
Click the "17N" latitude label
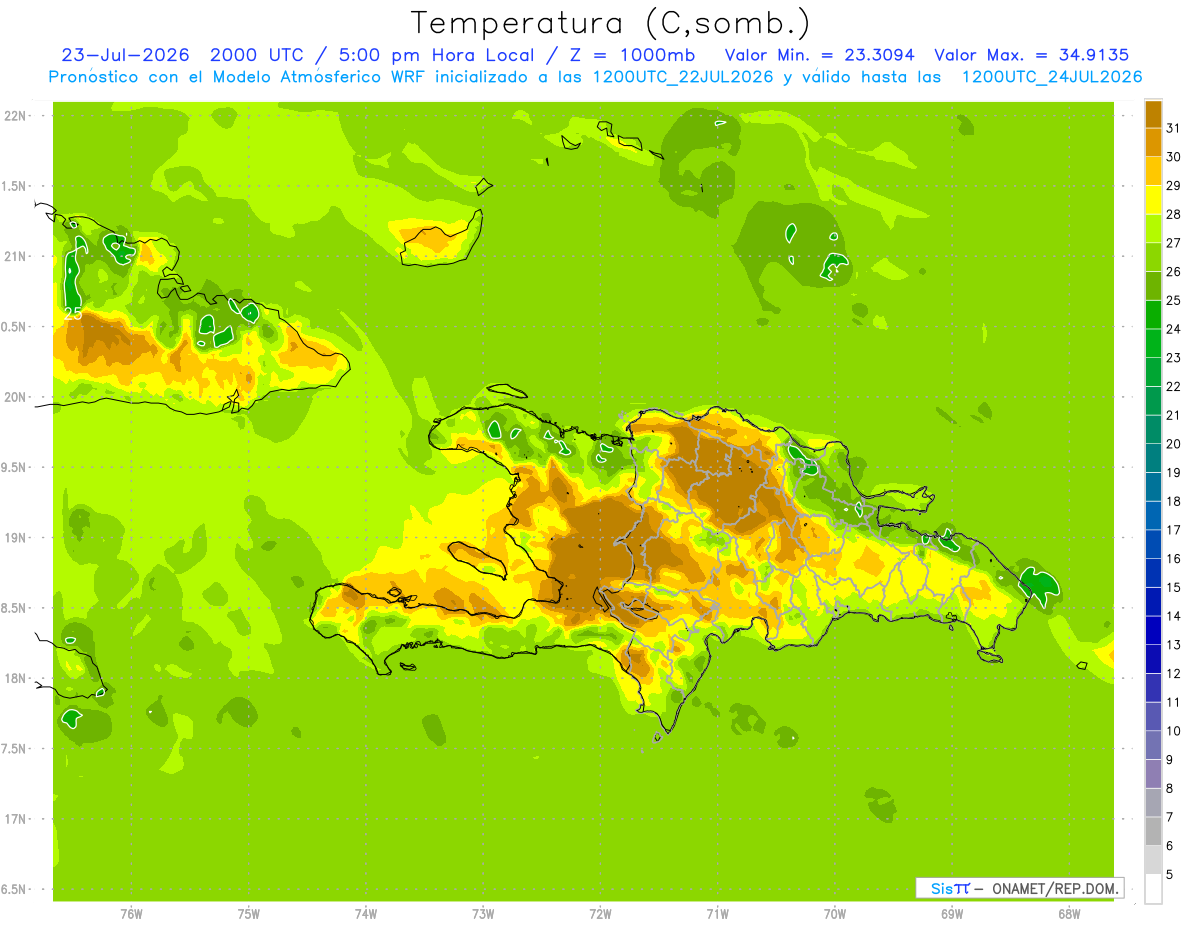[13, 819]
